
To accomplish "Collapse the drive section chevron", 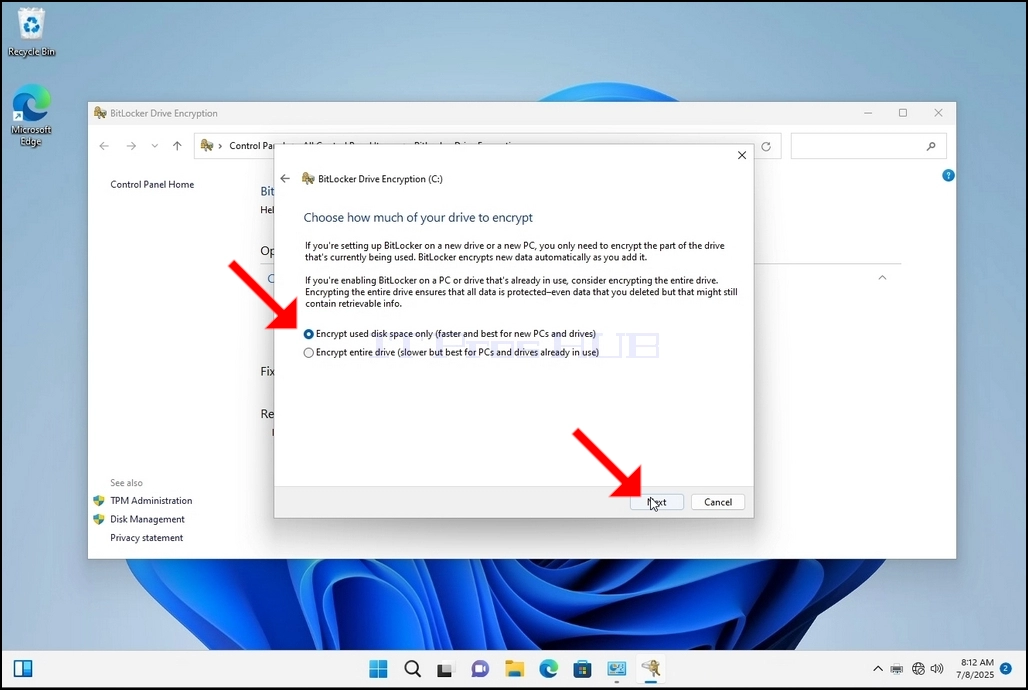I will click(882, 278).
